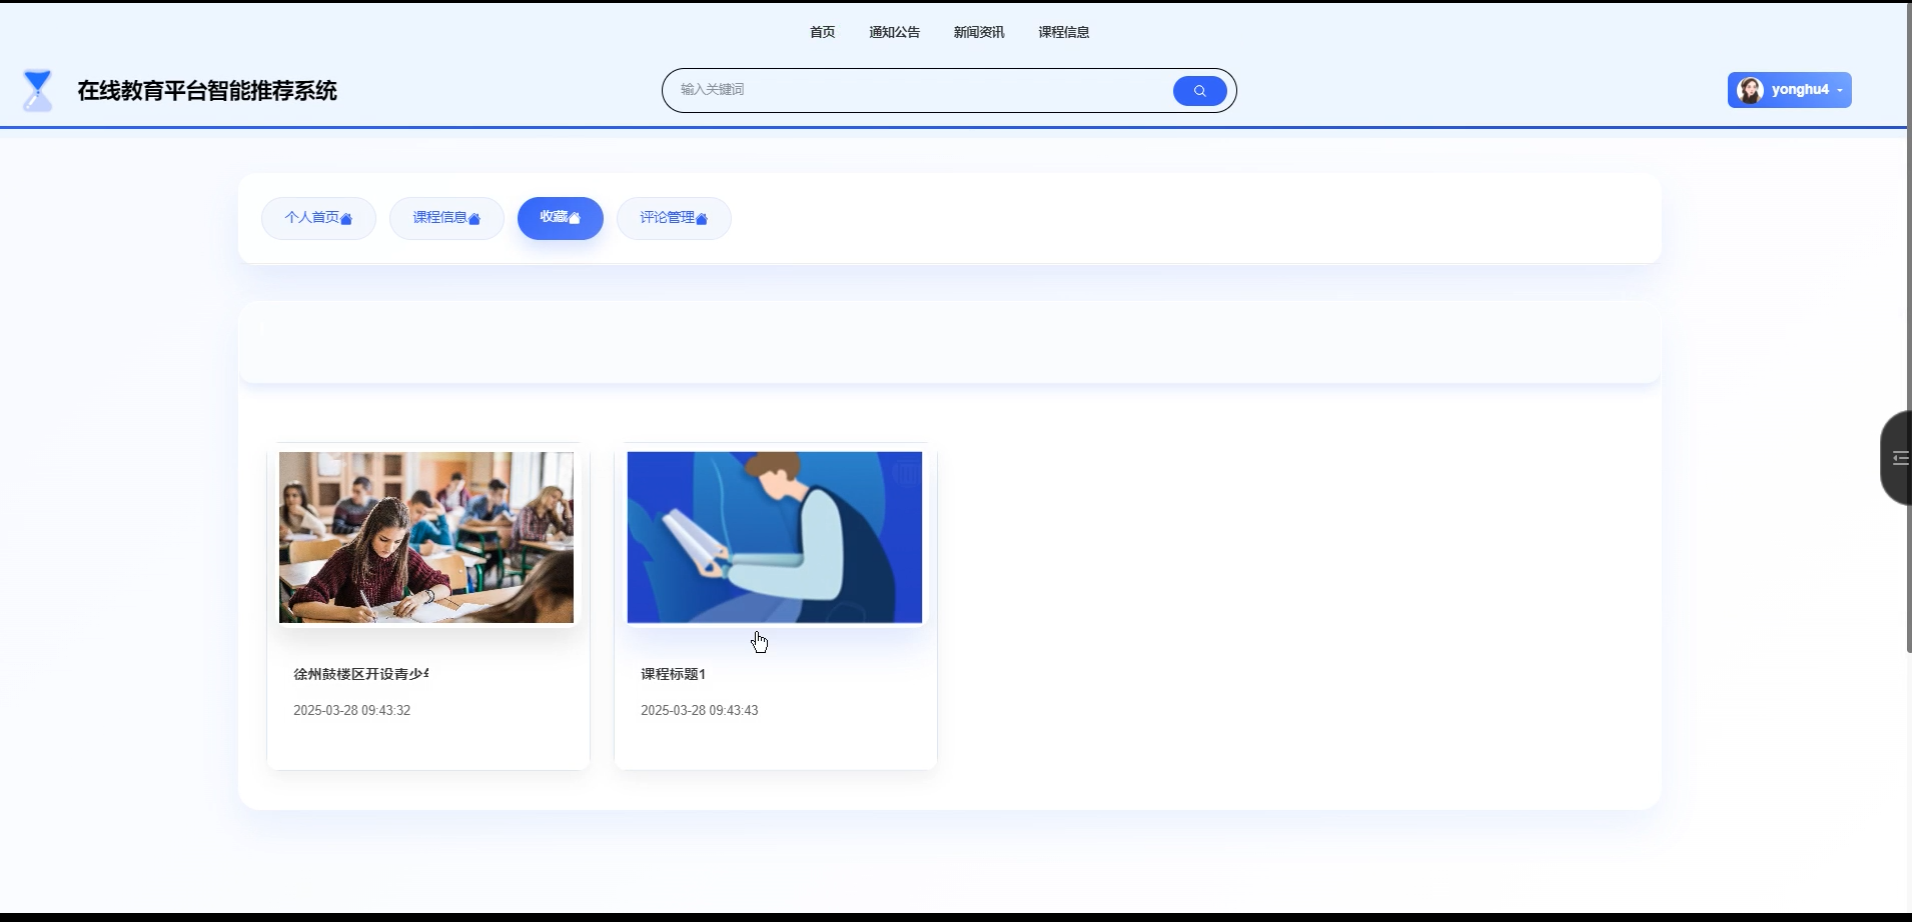
Task: Click the hourglass logo icon
Action: 37,90
